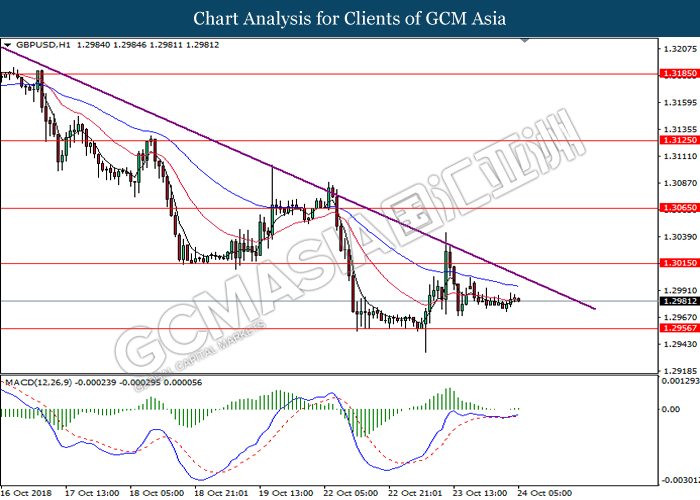The height and width of the screenshot is (500, 700).
Task: Select the GBPUSD.H1 symbol label
Action: point(34,45)
